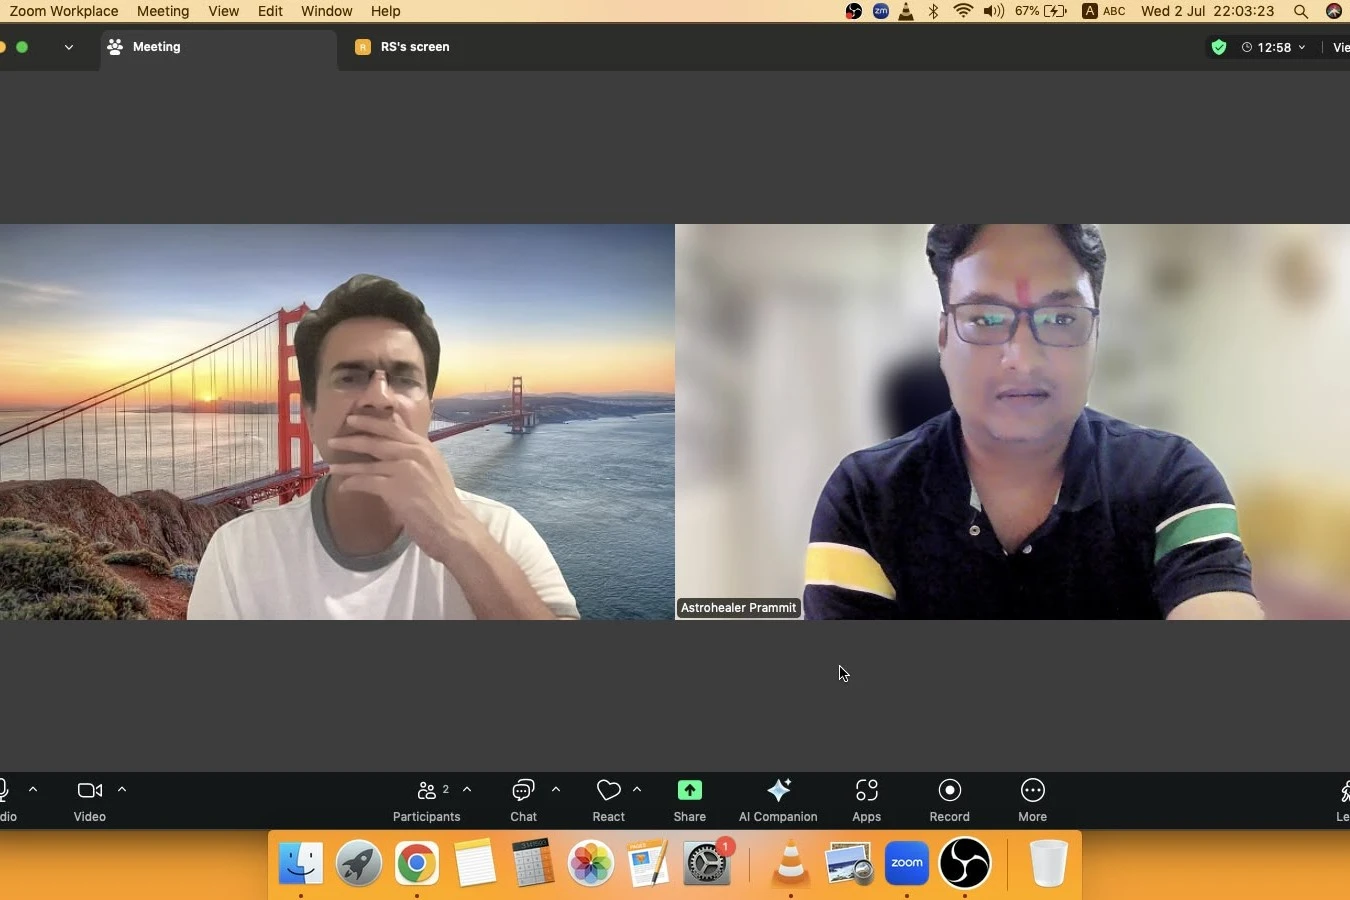The image size is (1350, 900).
Task: Select Astrohealer Prammit's video tile
Action: 1012,422
